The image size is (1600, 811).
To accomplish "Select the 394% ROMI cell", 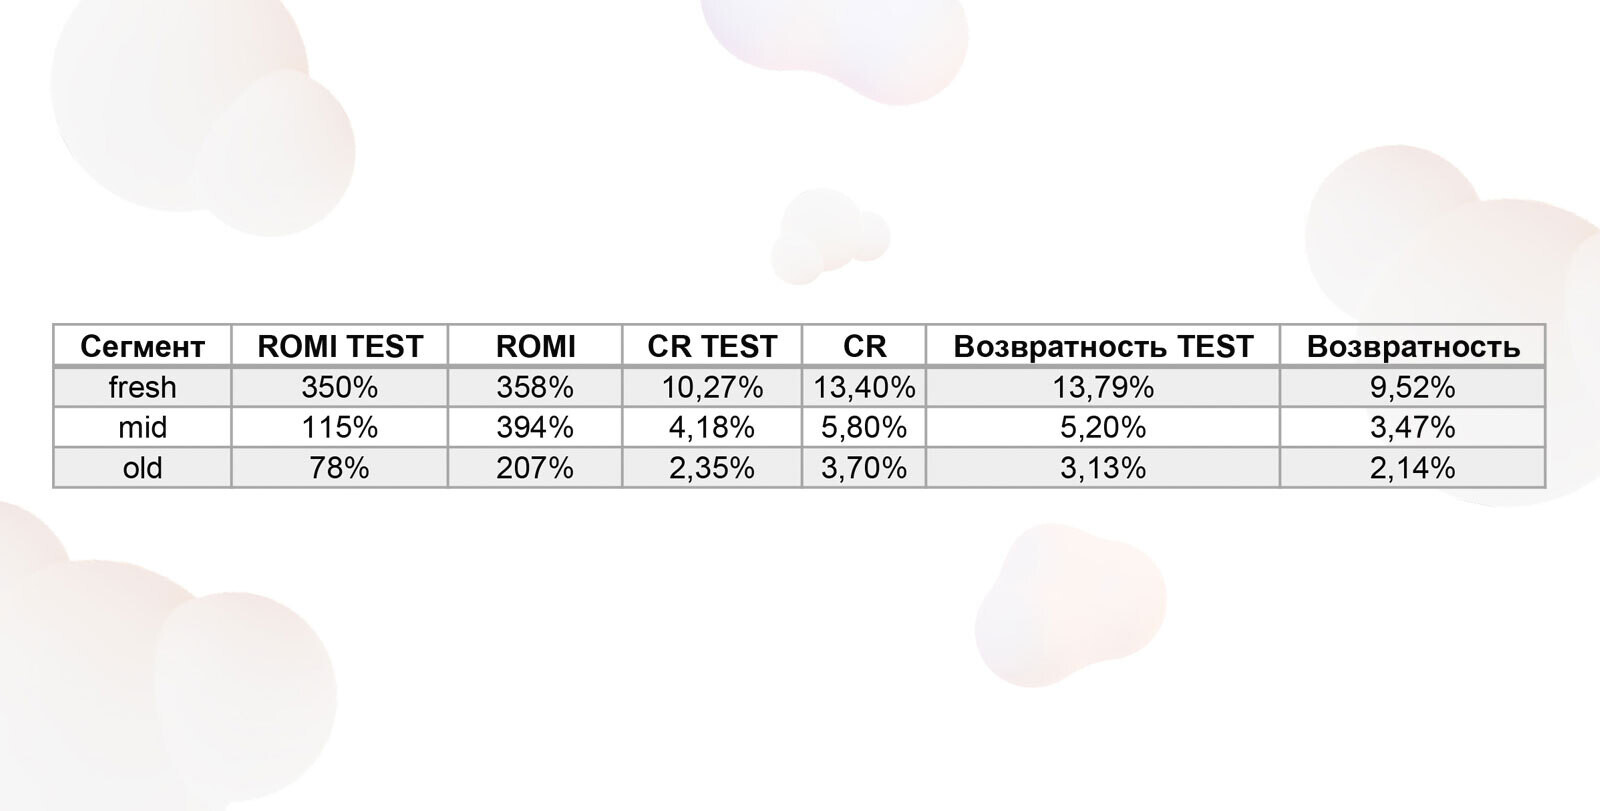I will [535, 427].
